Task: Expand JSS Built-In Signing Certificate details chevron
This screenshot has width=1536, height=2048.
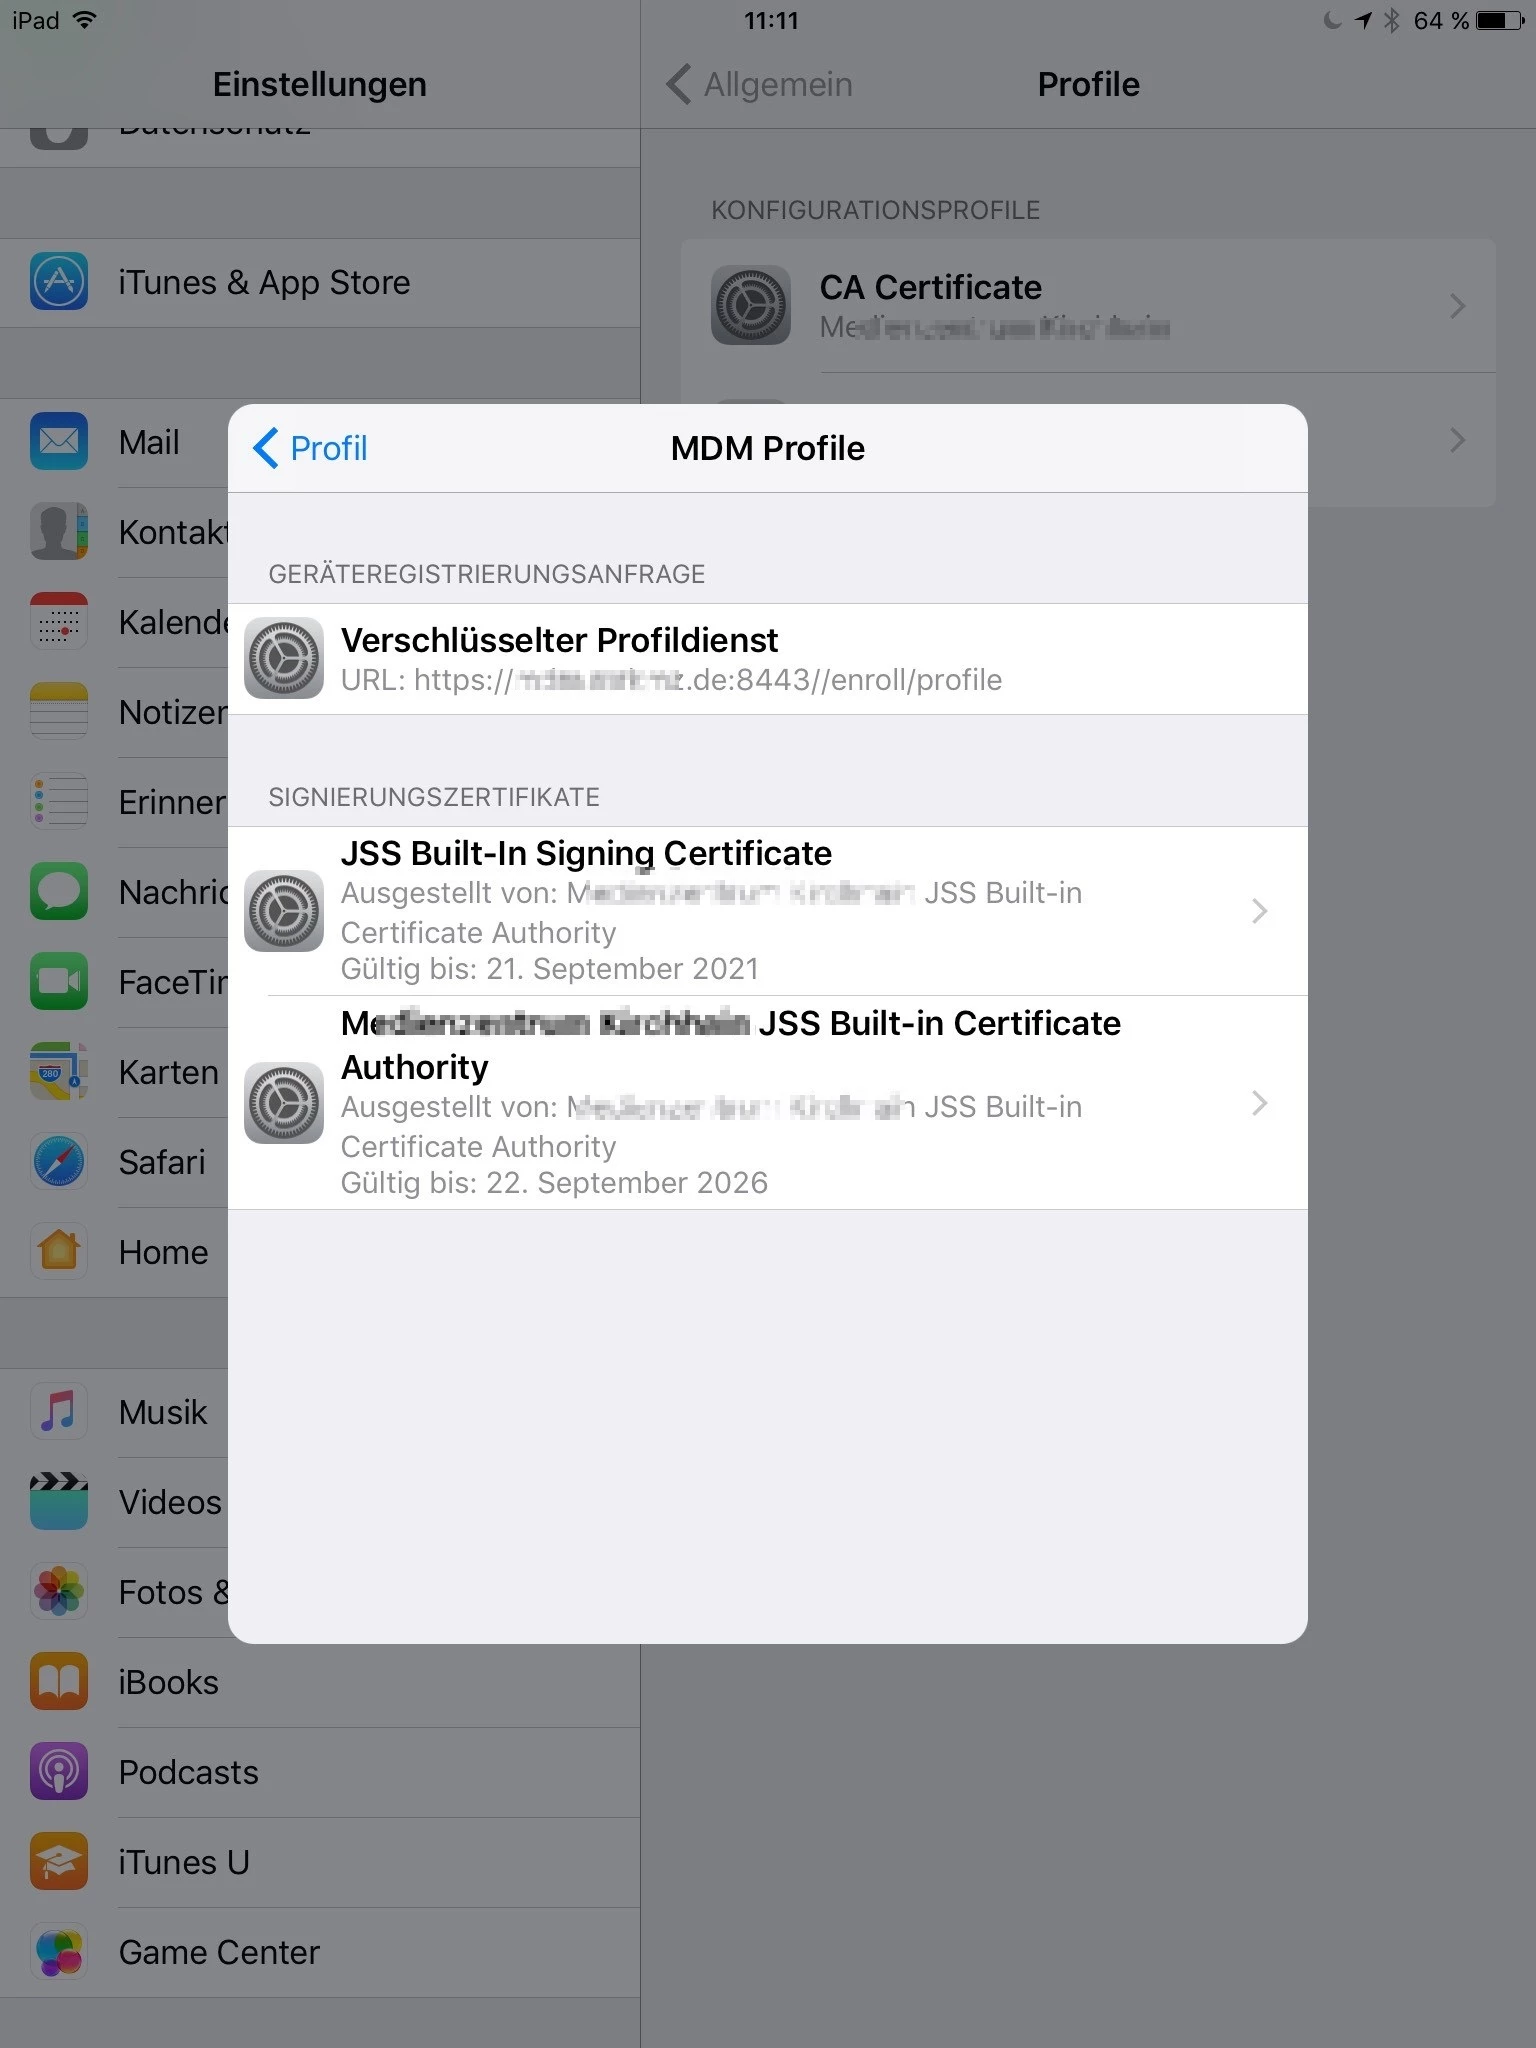Action: [x=1260, y=911]
